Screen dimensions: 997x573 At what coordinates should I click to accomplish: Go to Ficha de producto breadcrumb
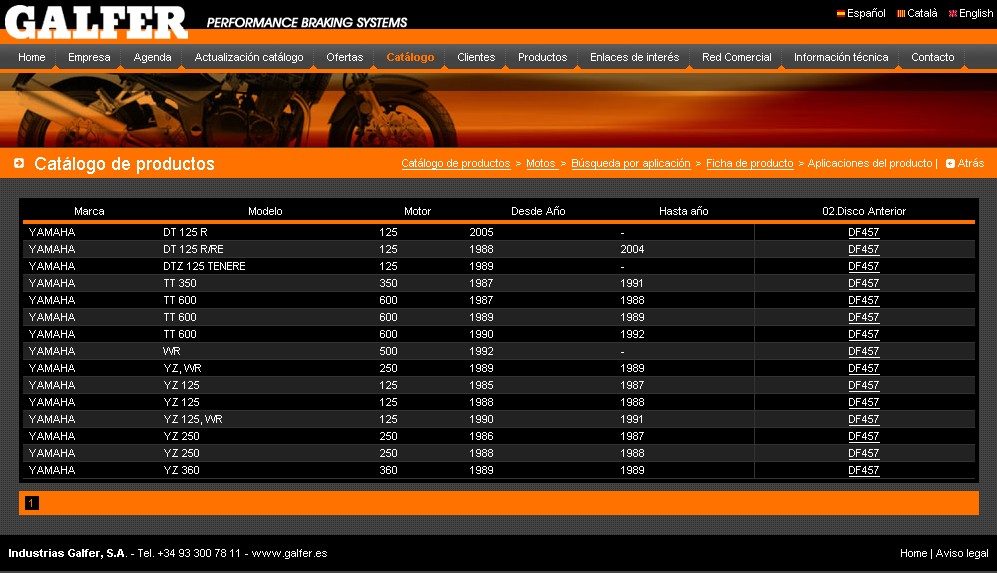tap(750, 163)
